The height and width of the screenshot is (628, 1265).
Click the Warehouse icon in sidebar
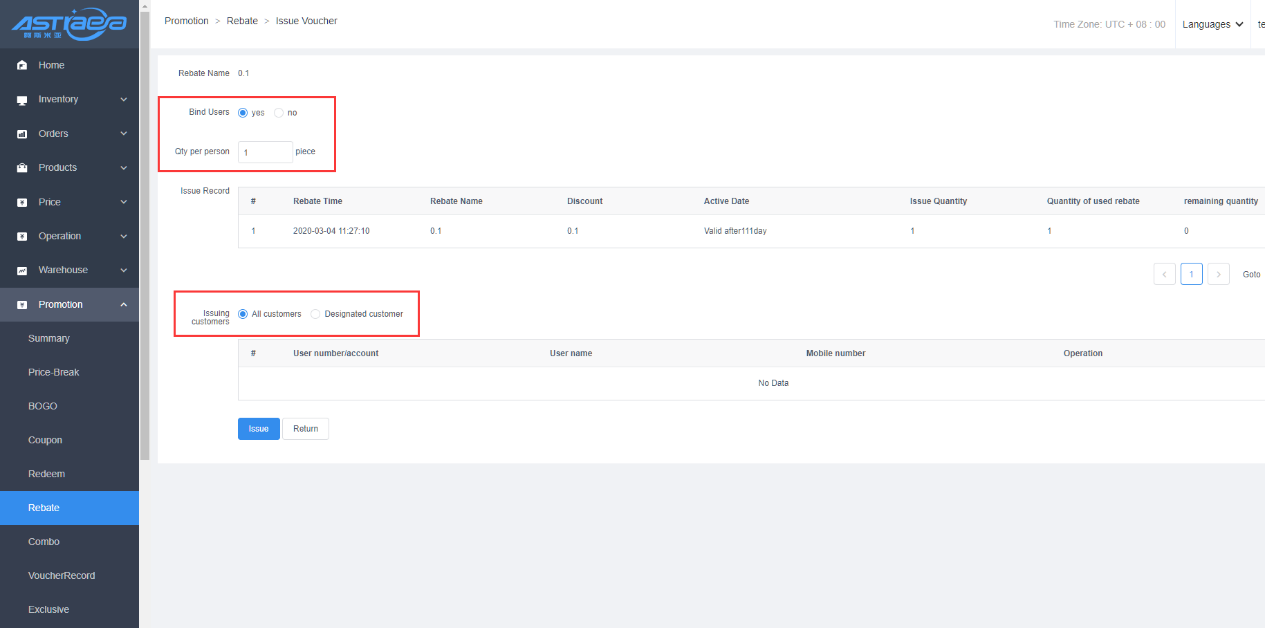point(22,270)
